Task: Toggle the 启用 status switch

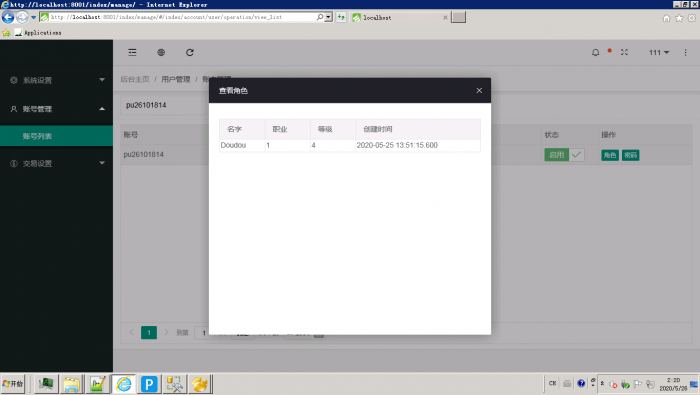Action: (564, 155)
